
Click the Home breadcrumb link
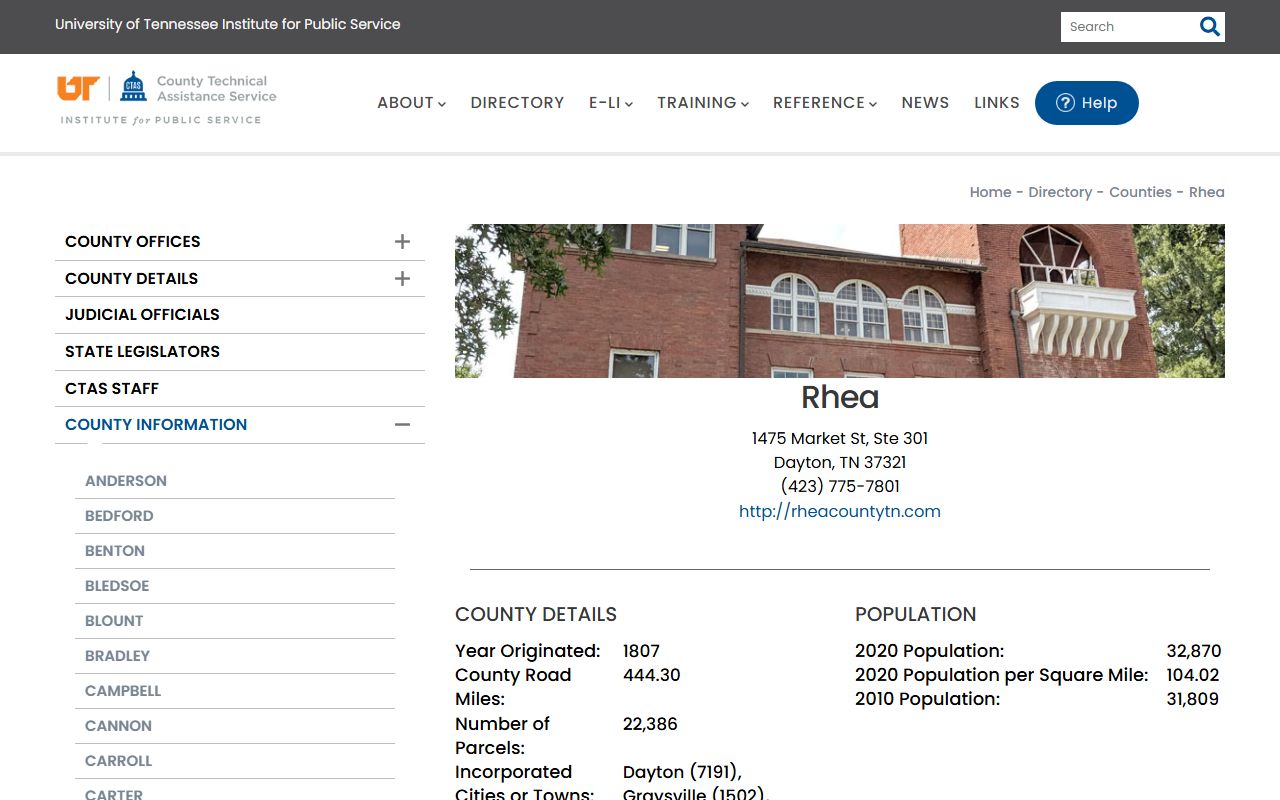[990, 192]
